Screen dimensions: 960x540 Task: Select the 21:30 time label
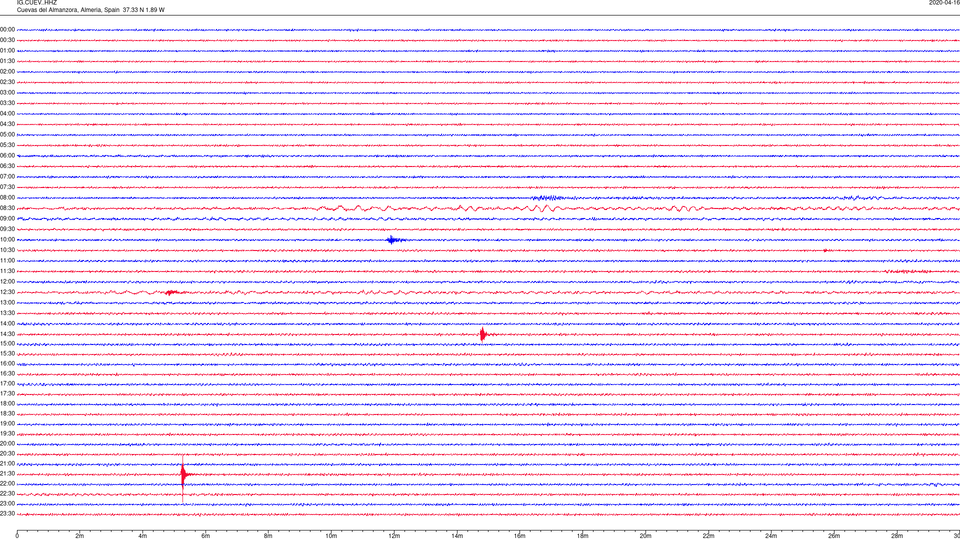[x=7, y=473]
